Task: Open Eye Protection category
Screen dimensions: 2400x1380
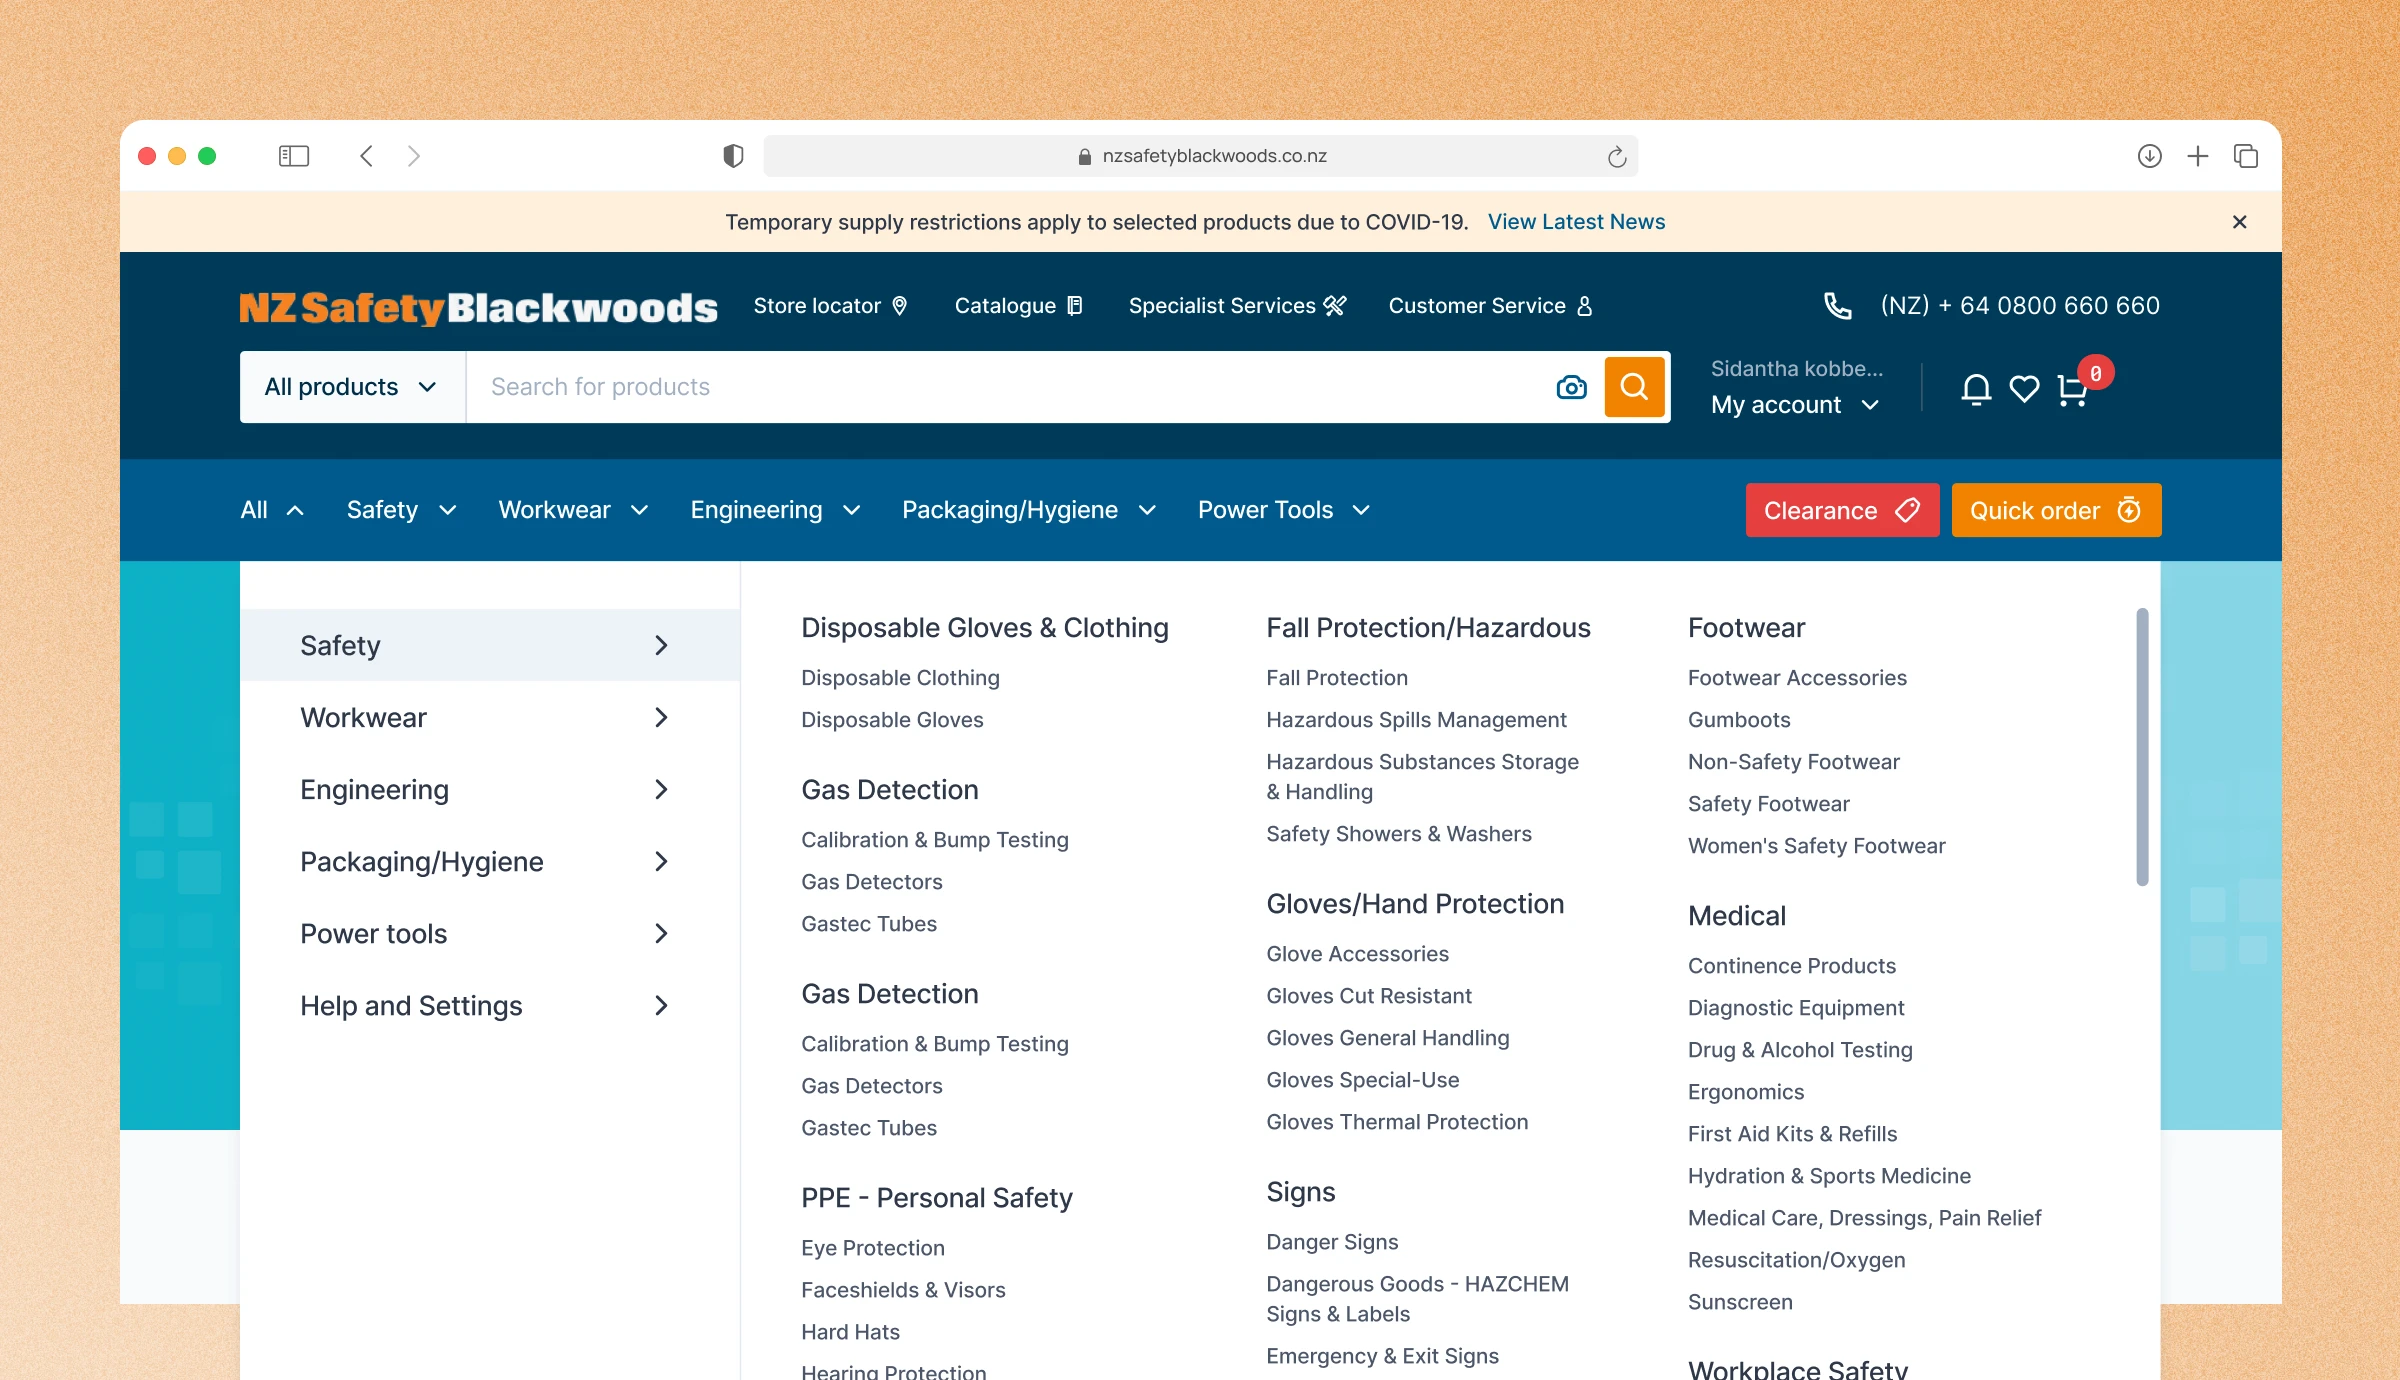Action: coord(872,1248)
